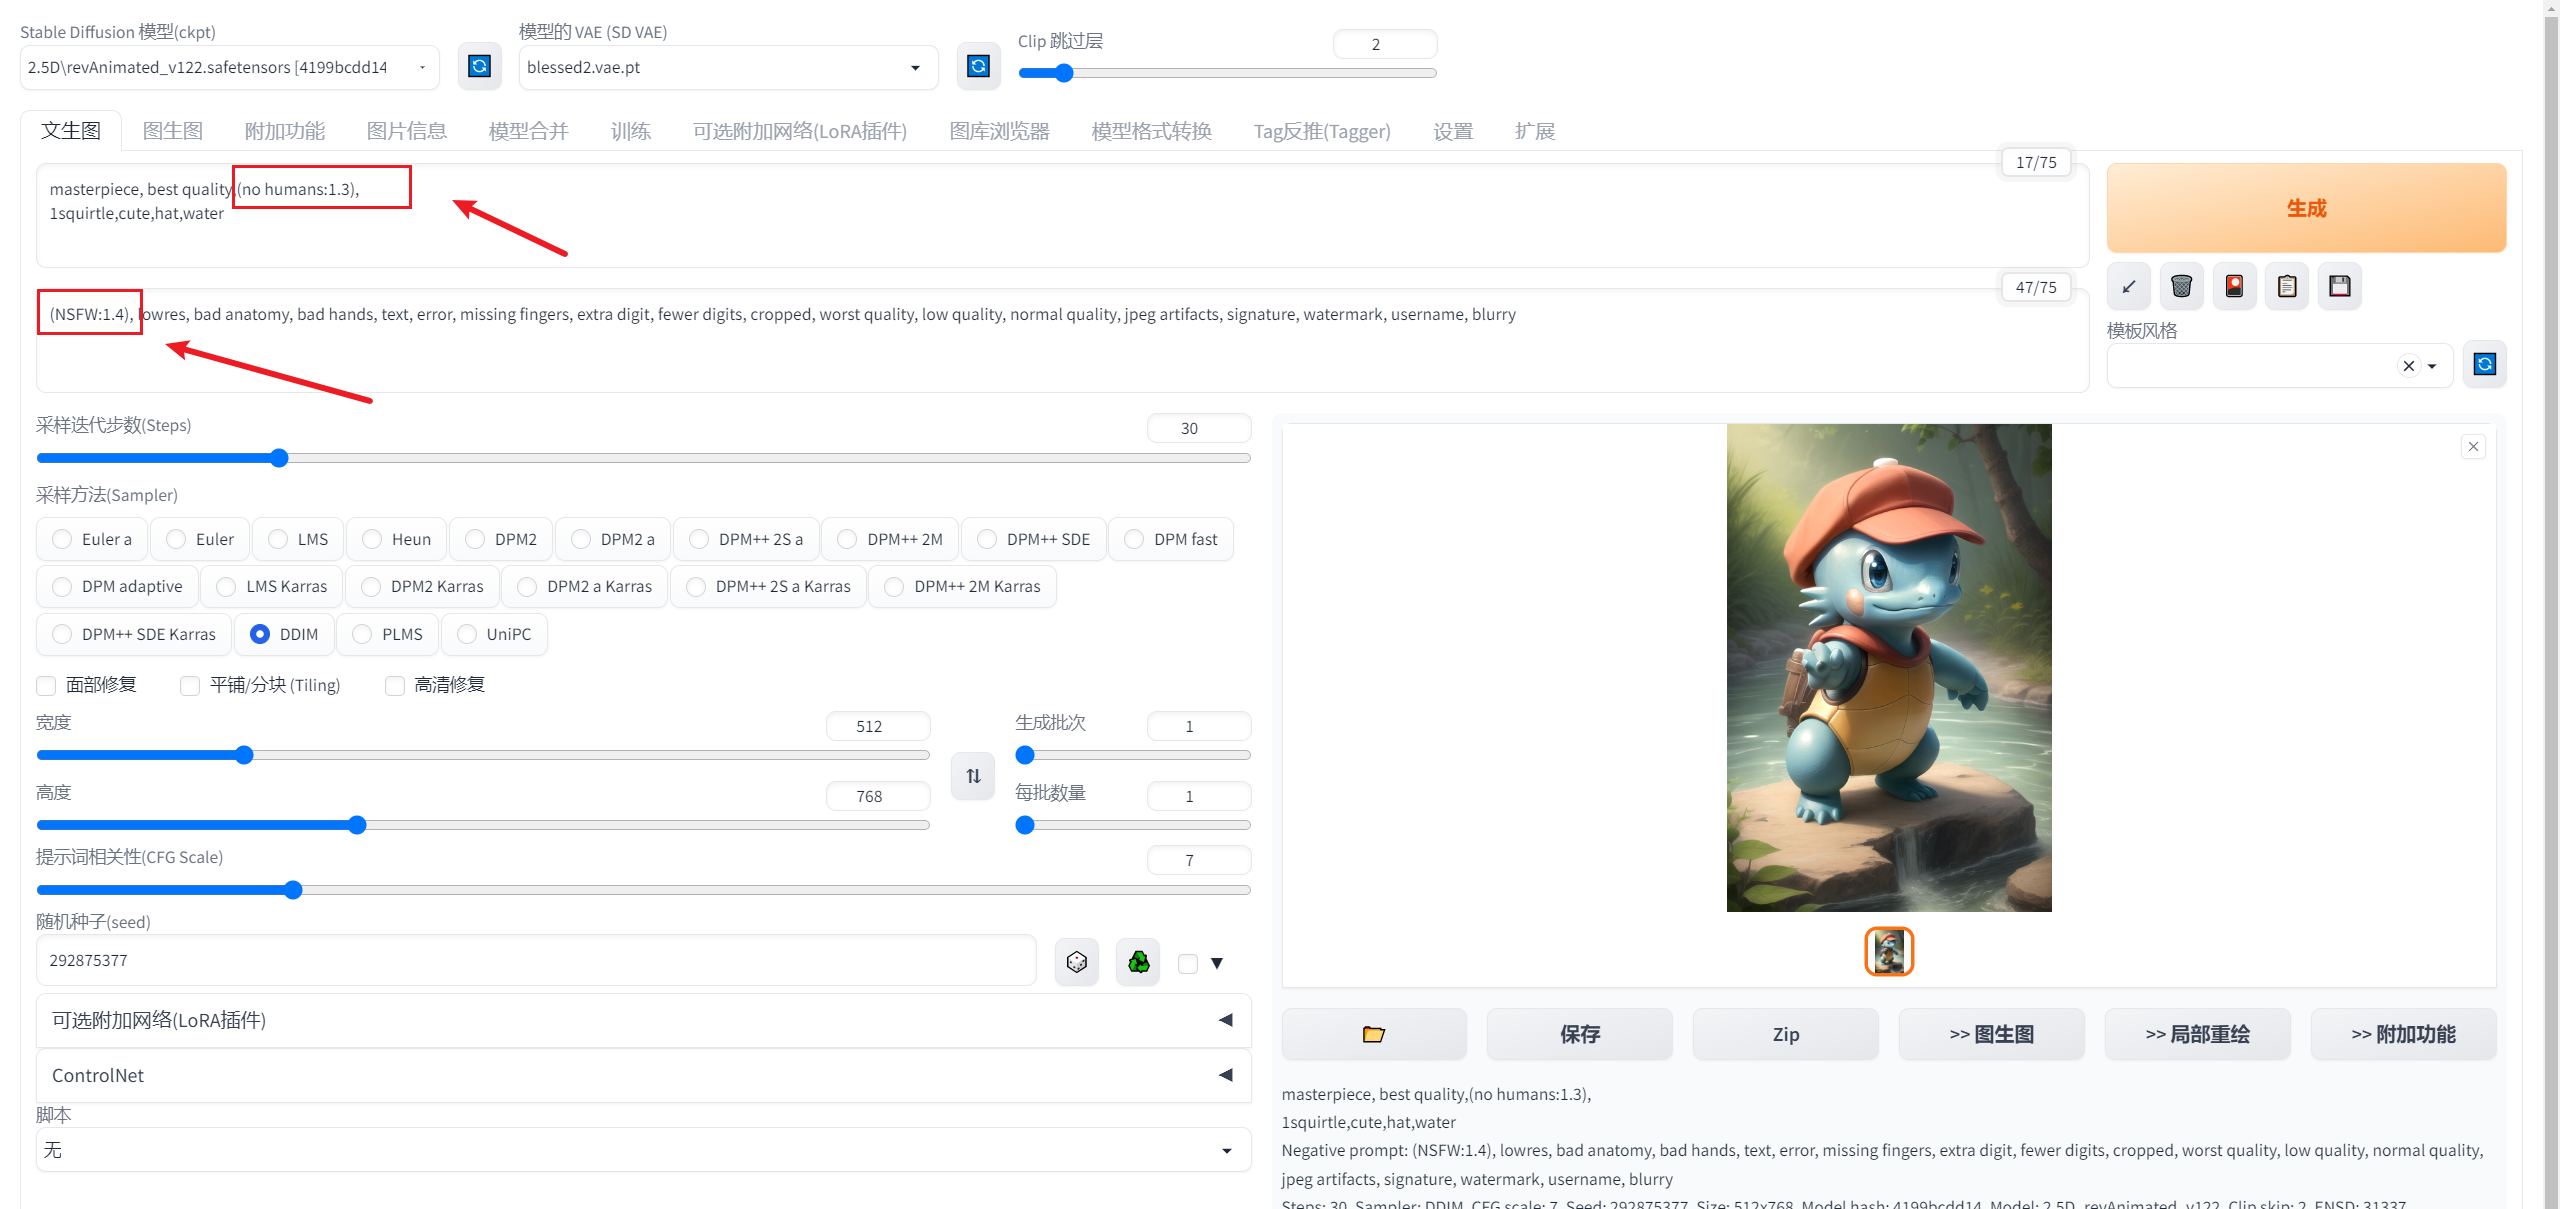Click the orange 生成 generate button
Image resolution: width=2560 pixels, height=1209 pixels.
(x=2306, y=208)
